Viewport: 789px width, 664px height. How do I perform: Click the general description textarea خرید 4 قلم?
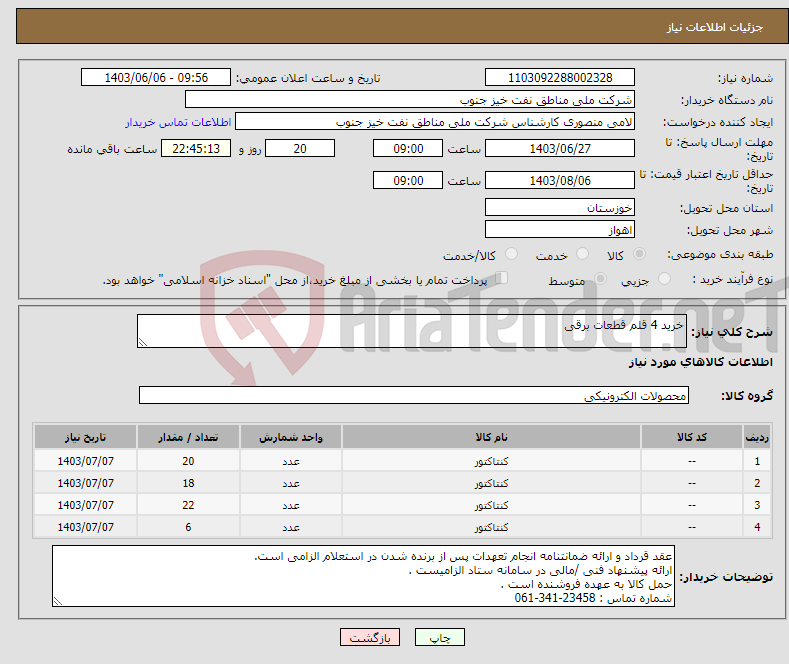coord(412,331)
